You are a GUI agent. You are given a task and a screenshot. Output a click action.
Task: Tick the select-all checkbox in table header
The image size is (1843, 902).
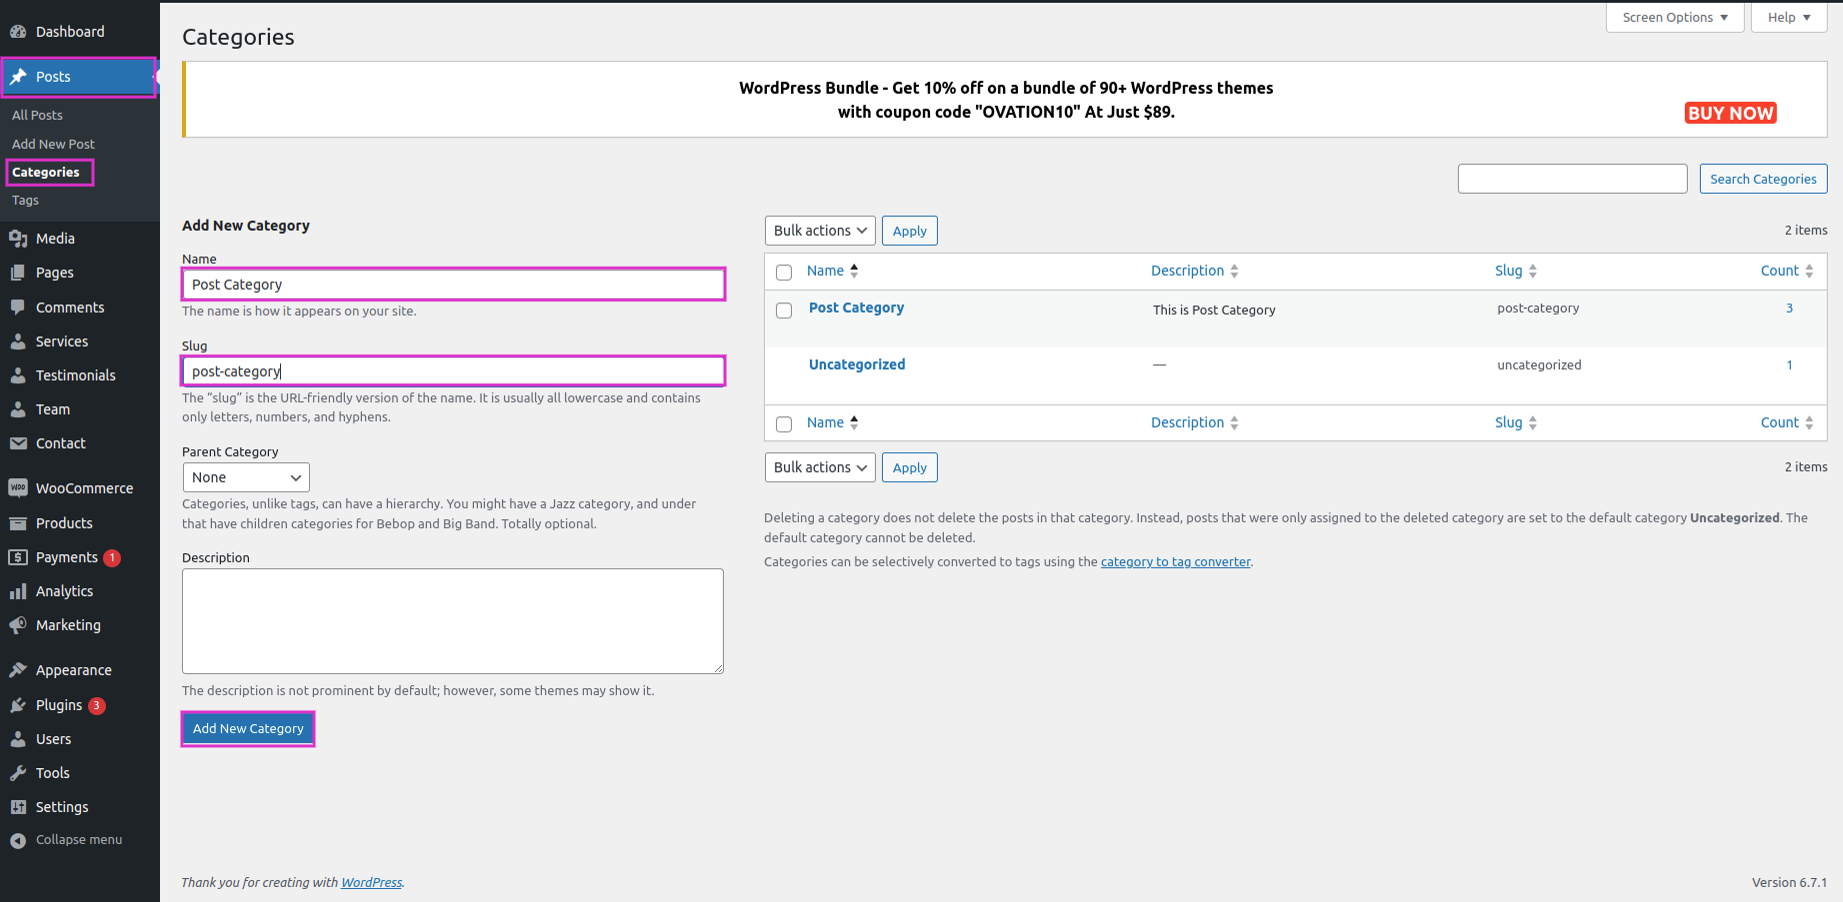coord(784,272)
